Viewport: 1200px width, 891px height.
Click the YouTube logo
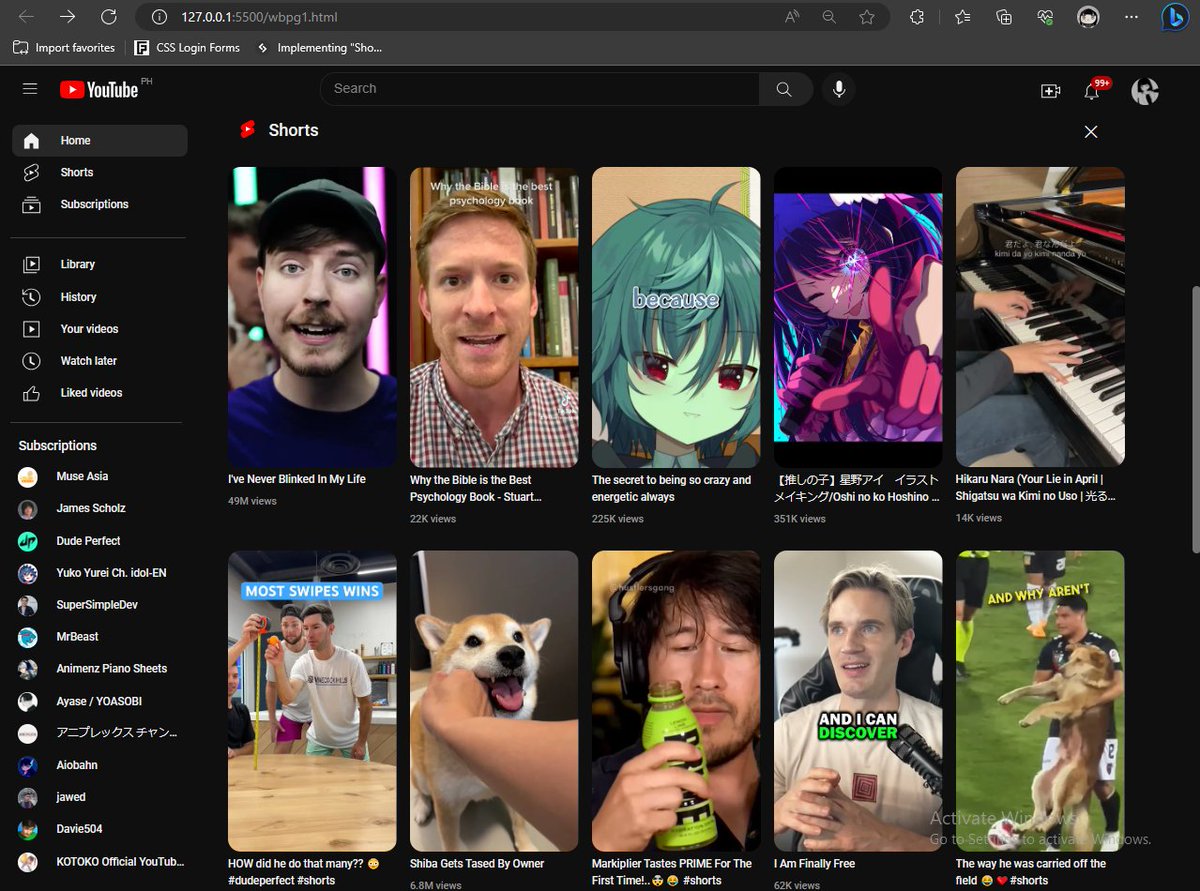(x=99, y=90)
